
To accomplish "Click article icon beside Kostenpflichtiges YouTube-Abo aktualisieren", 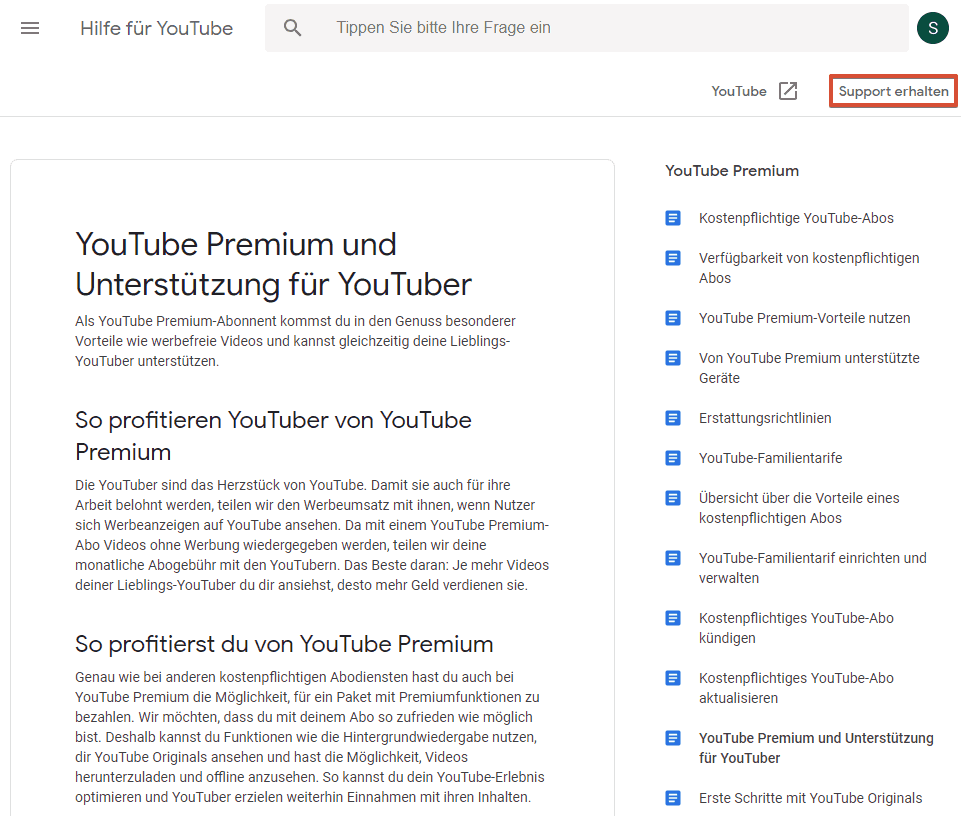I will (x=673, y=678).
